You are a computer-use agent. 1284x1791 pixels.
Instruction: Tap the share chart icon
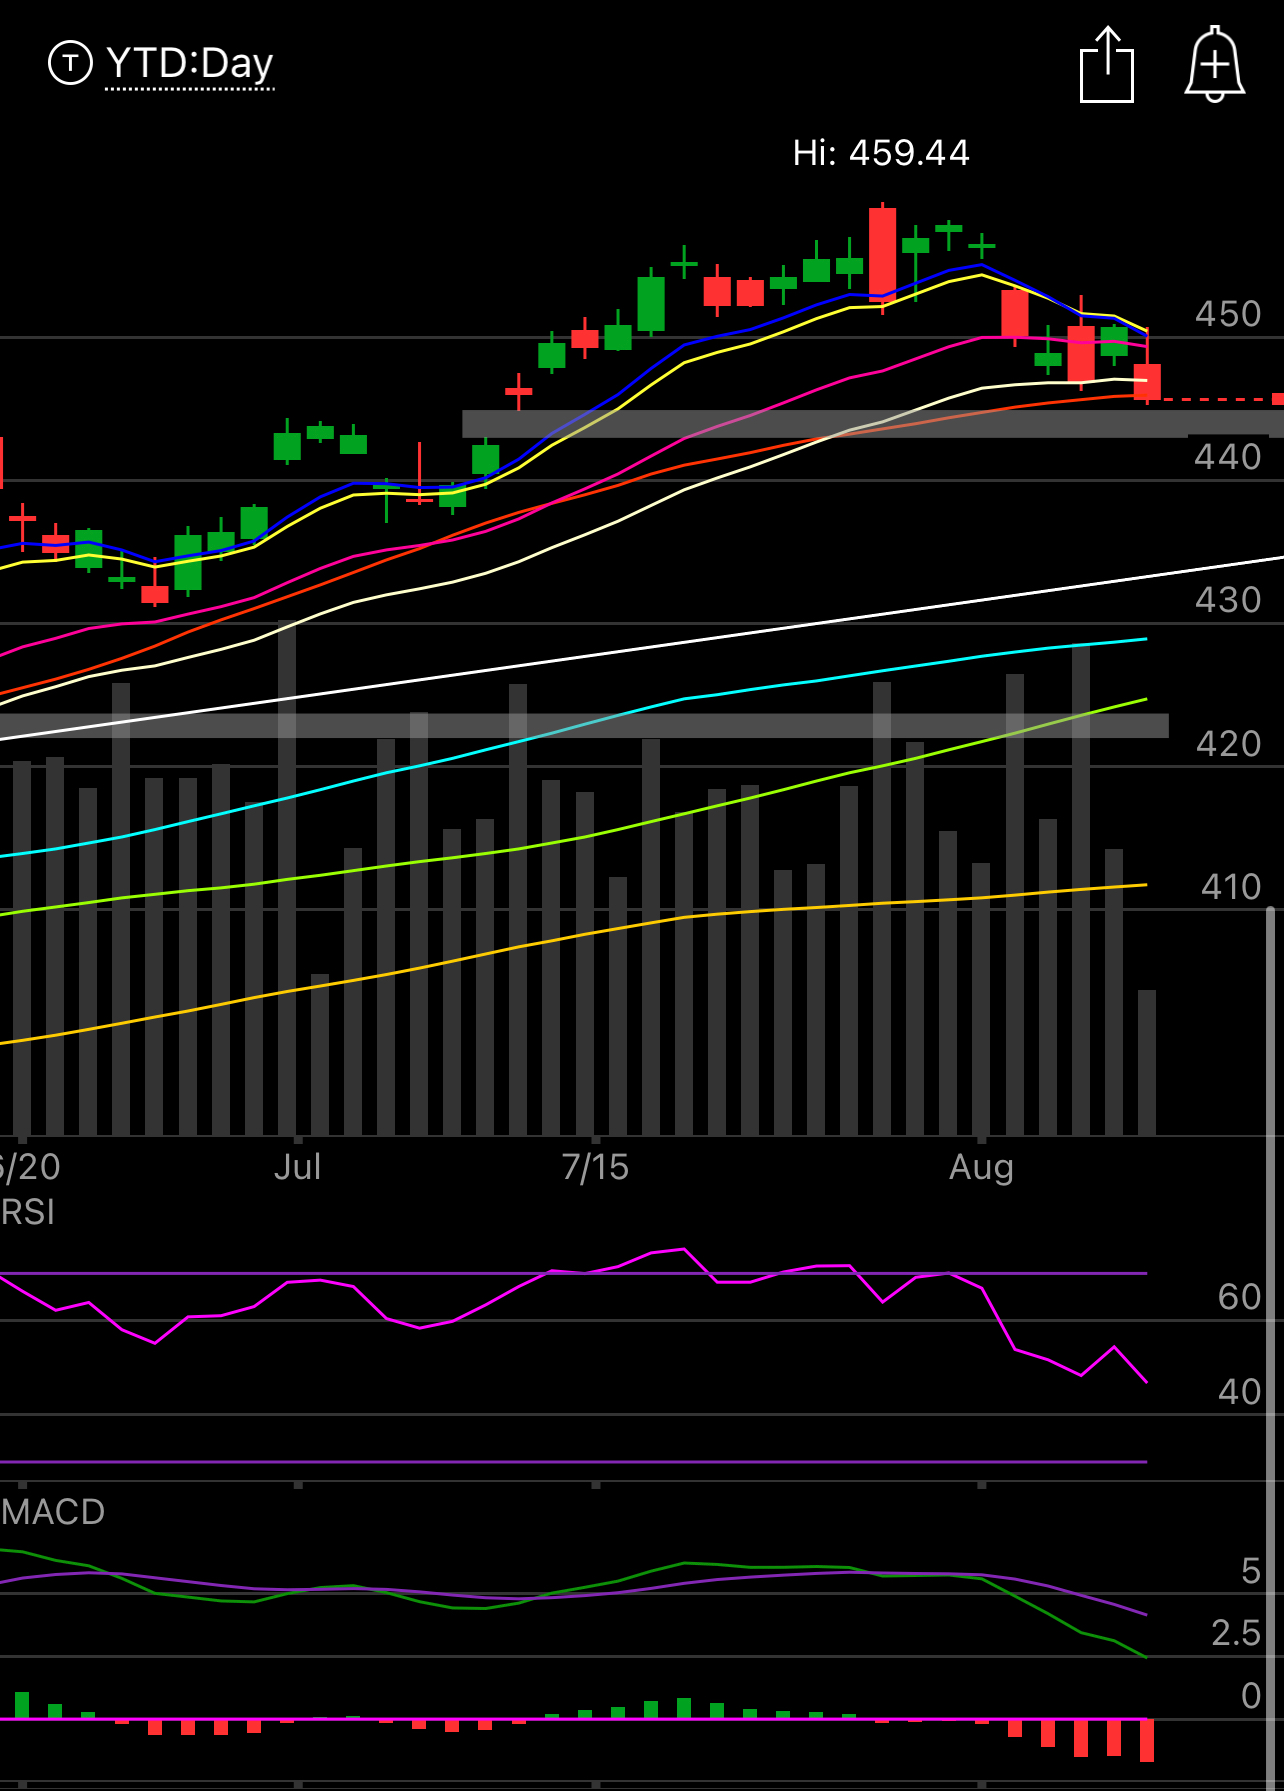pyautogui.click(x=1107, y=65)
